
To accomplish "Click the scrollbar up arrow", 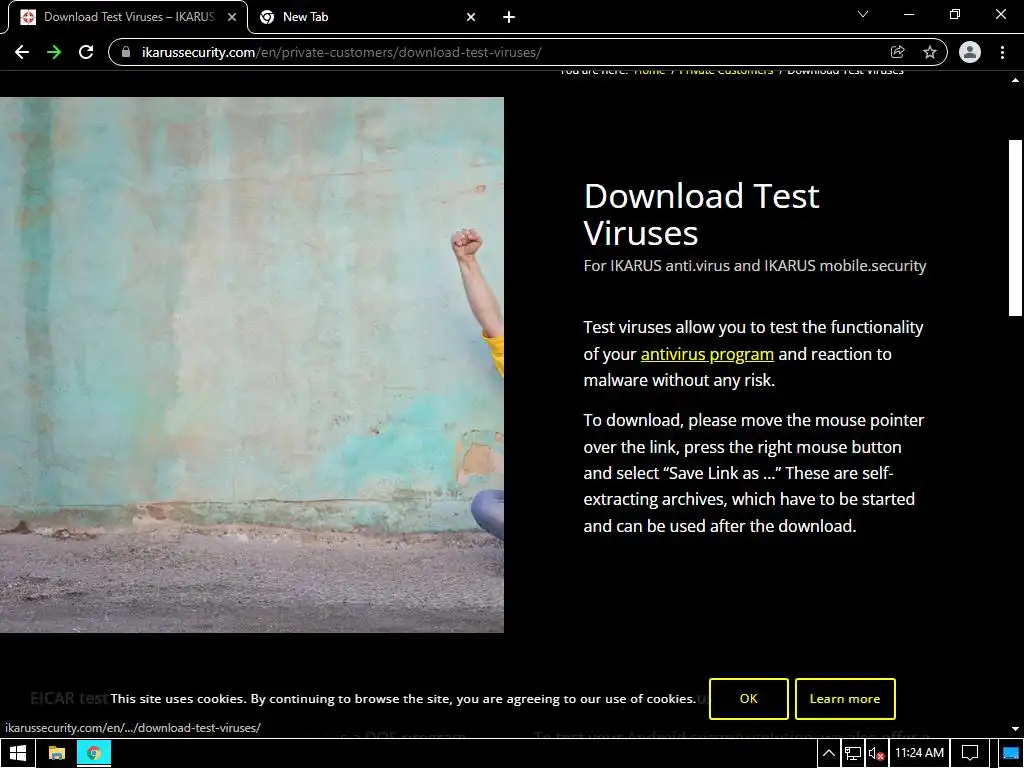I will (x=1016, y=81).
